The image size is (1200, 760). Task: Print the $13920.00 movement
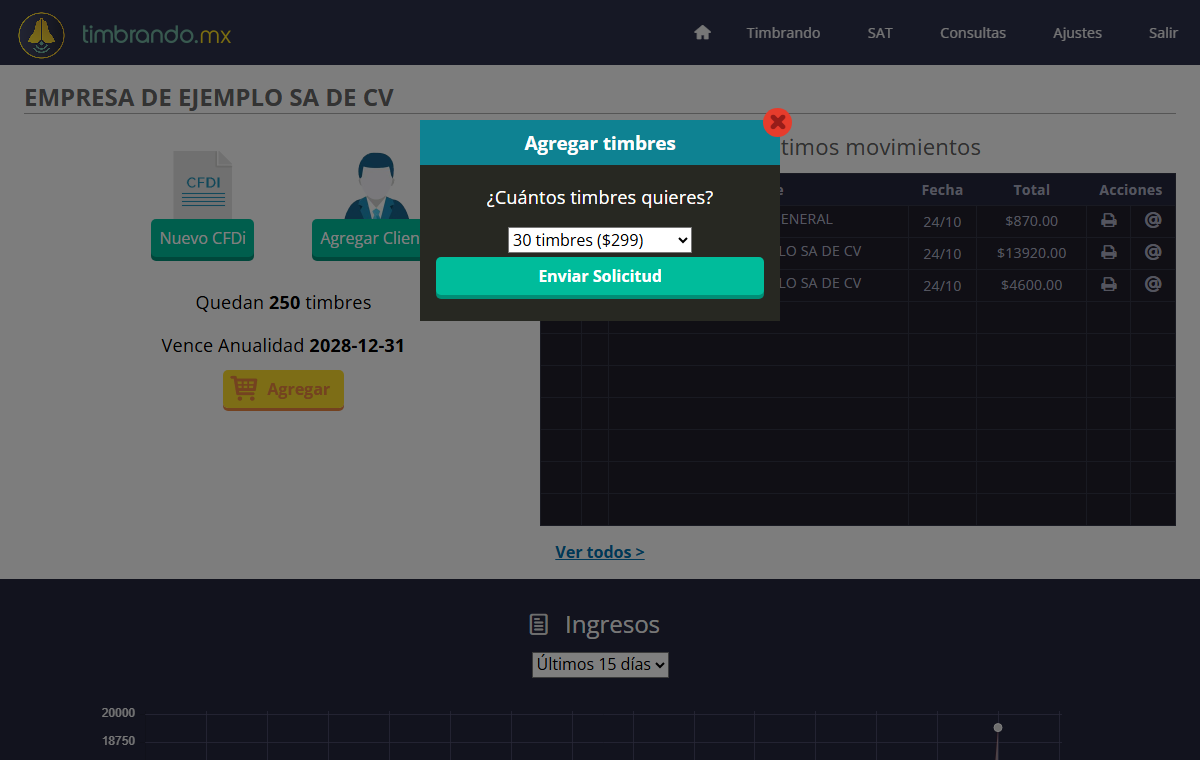(x=1109, y=253)
